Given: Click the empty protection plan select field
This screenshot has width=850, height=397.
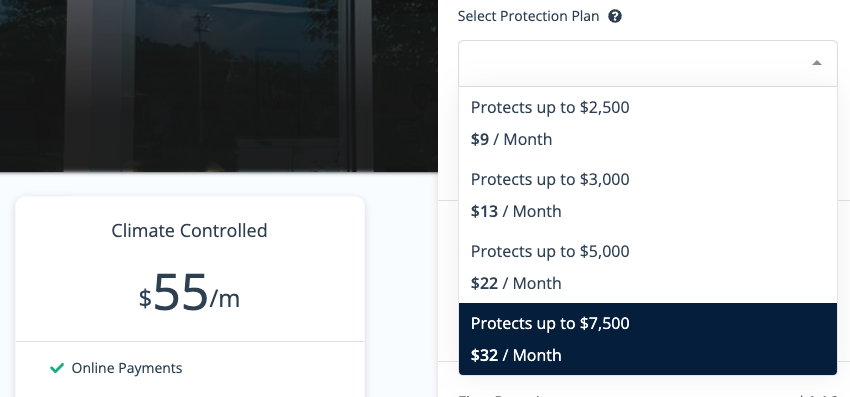Looking at the screenshot, I should click(648, 63).
